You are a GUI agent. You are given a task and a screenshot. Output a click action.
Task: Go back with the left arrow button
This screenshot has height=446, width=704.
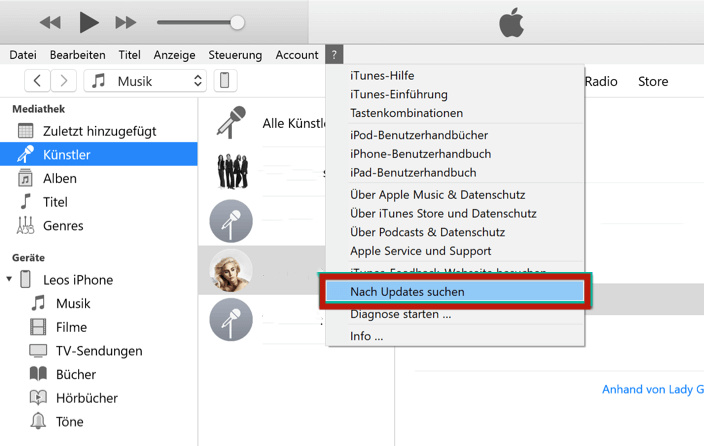(37, 81)
